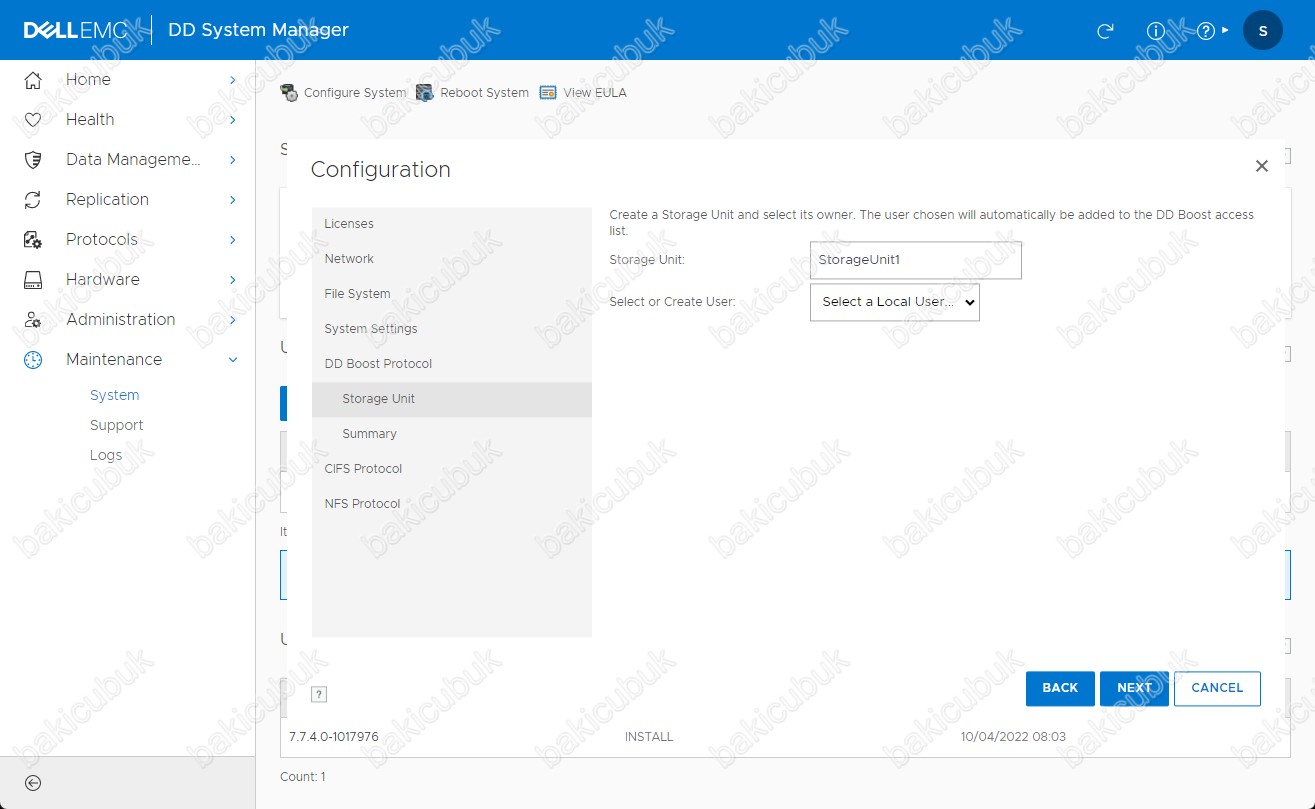Click the Reboot System icon

click(x=425, y=93)
